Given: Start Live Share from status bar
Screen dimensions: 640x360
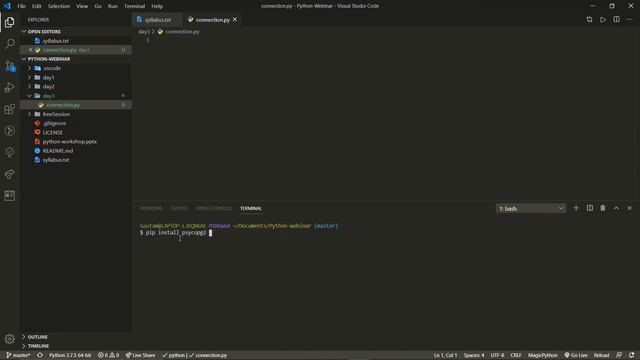Looking at the screenshot, I should tap(140, 355).
